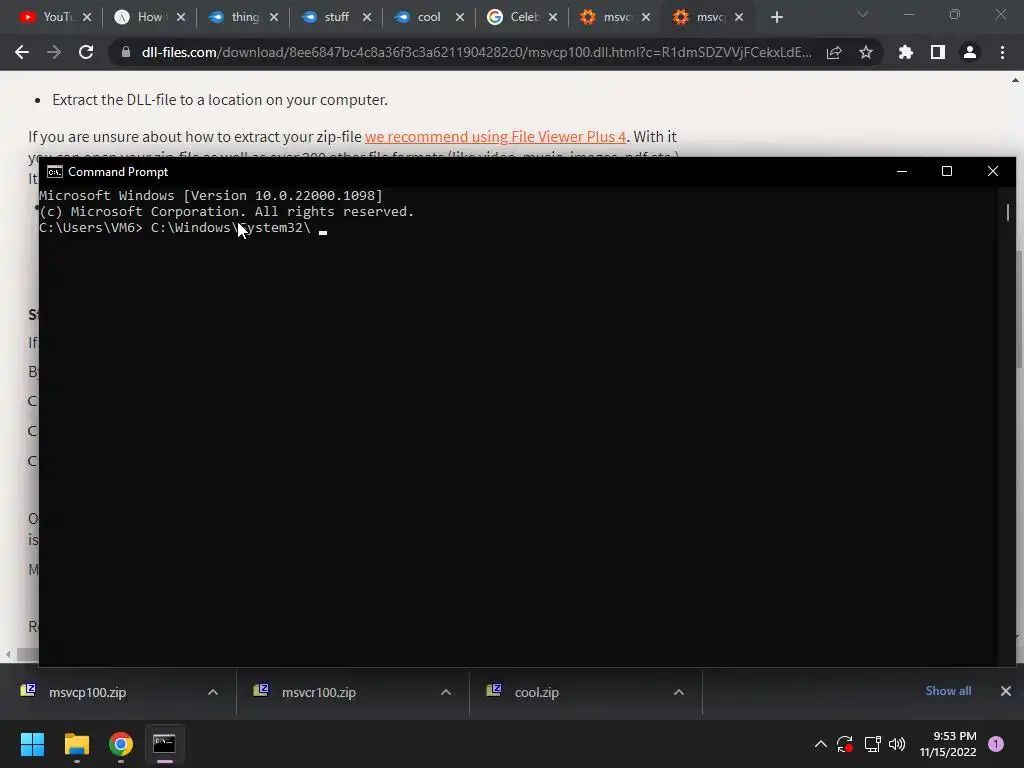Close the active msvcp tab
This screenshot has width=1024, height=768.
pos(739,17)
